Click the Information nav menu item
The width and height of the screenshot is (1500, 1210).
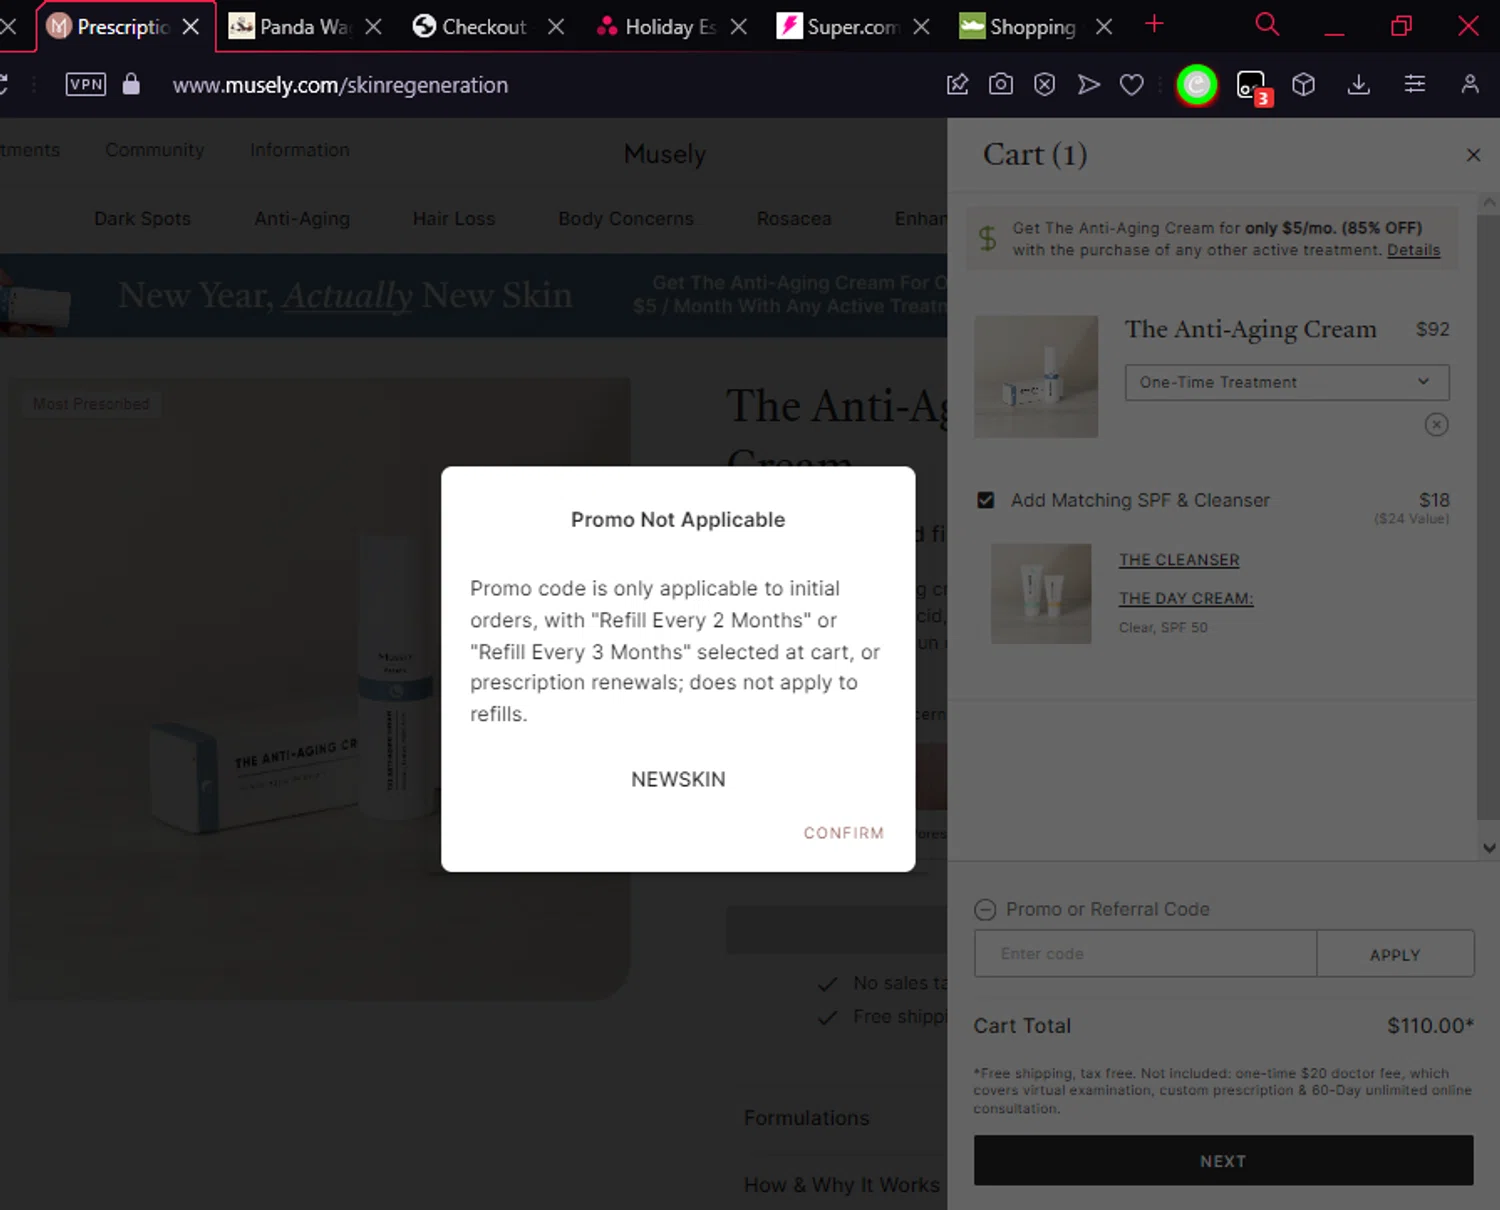[300, 150]
